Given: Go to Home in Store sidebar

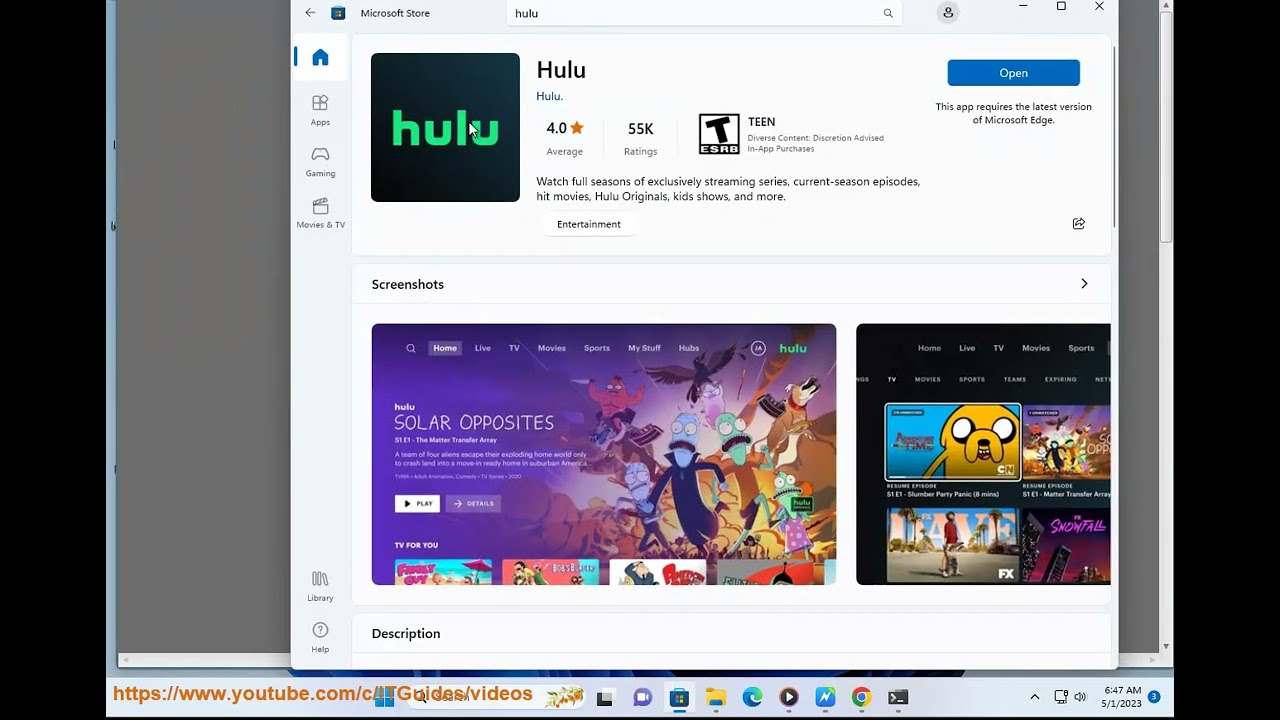Looking at the screenshot, I should pos(320,58).
